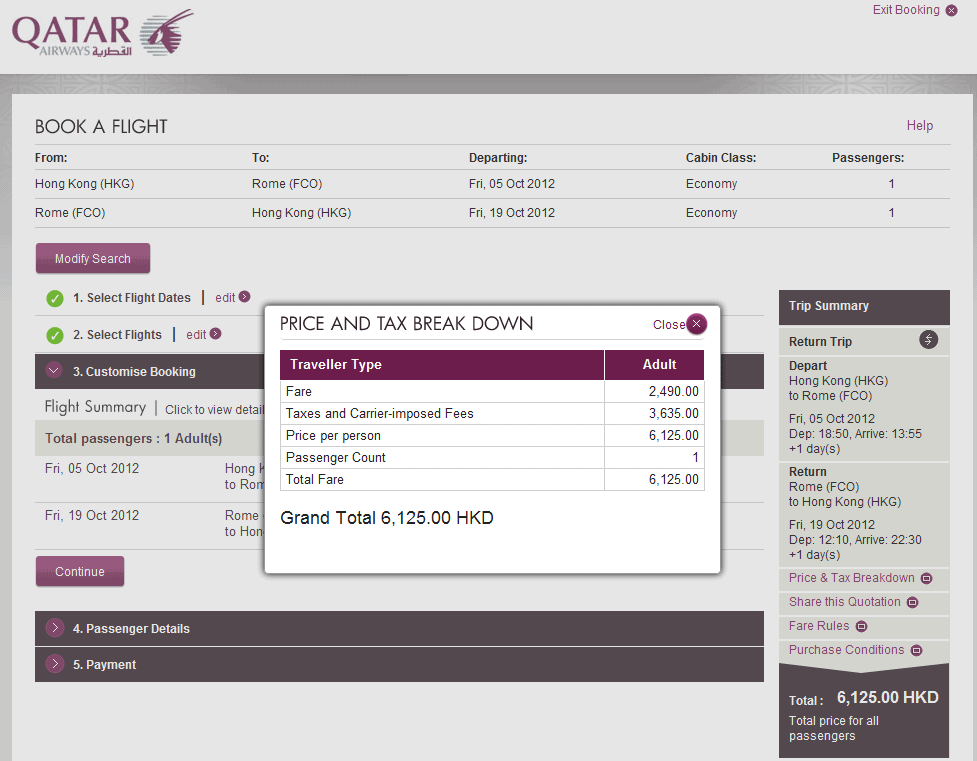Click the Share this Quotation icon

pos(911,602)
